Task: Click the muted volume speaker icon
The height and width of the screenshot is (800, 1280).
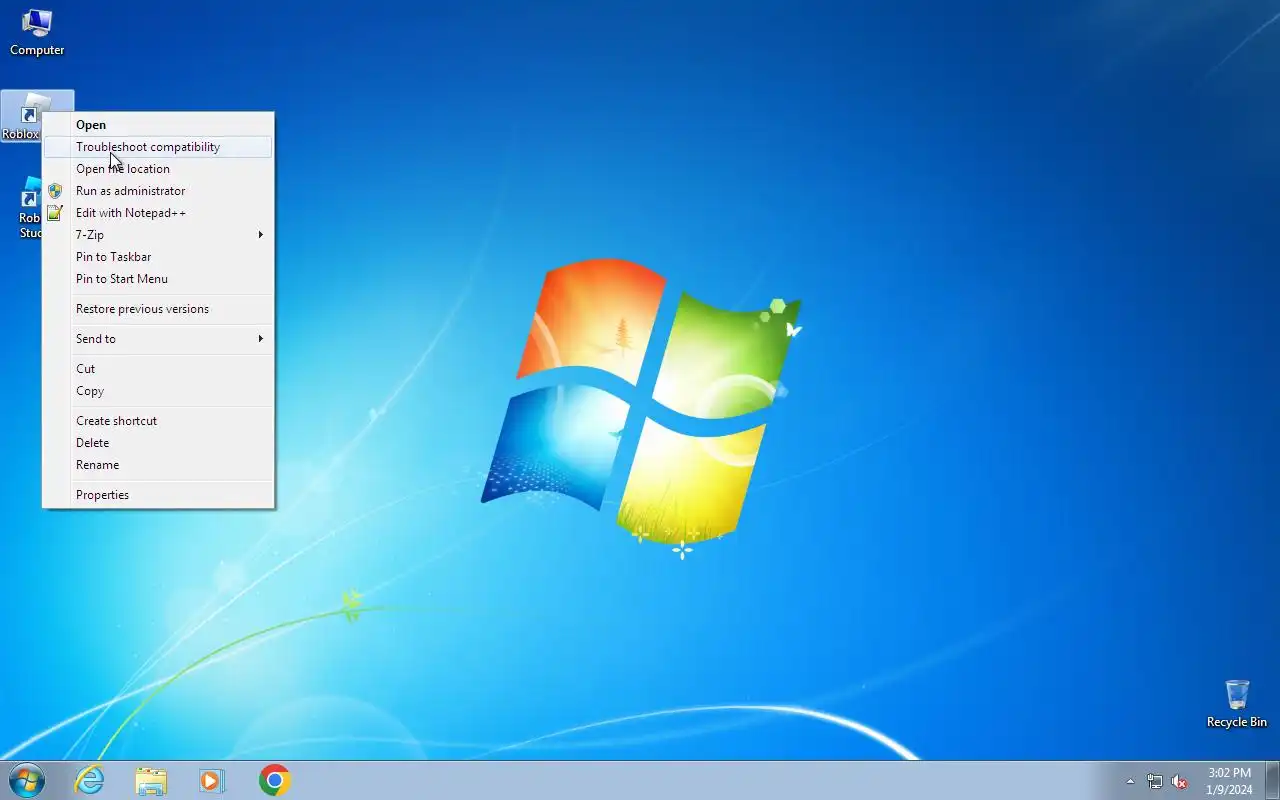Action: pyautogui.click(x=1180, y=781)
